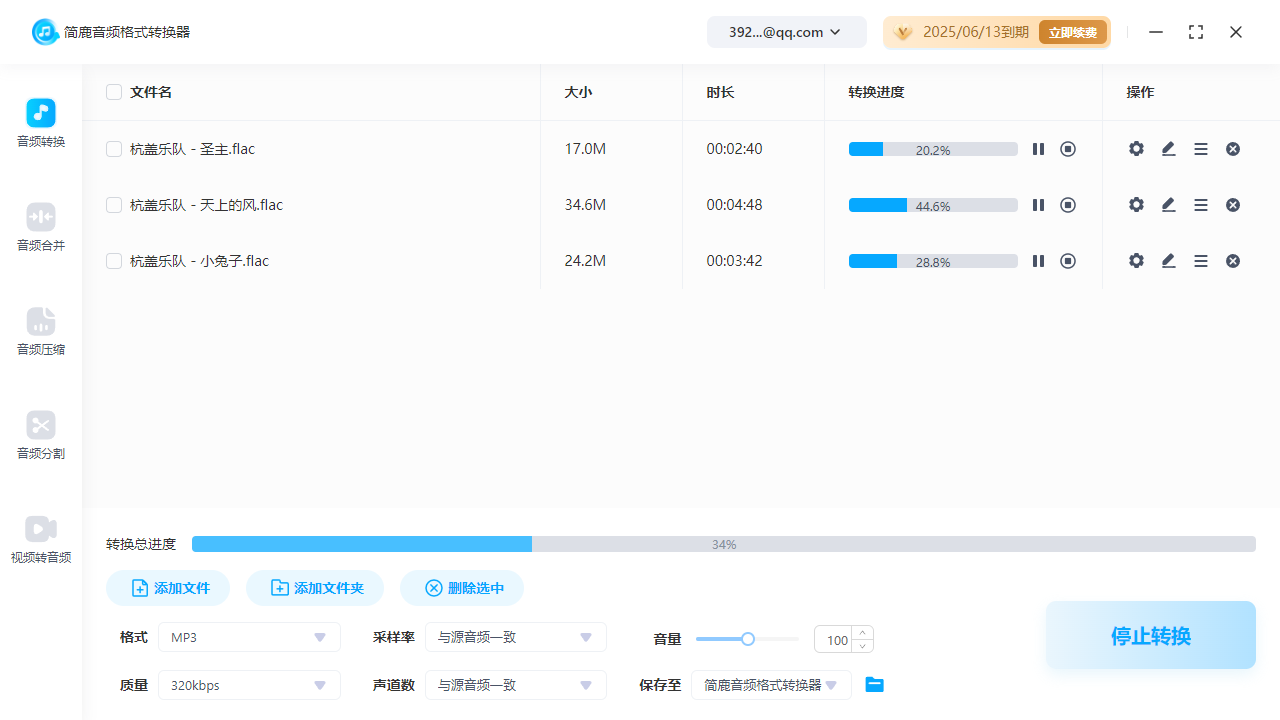1280x720 pixels.
Task: Open the 格式 dropdown showing MP3
Action: coord(248,637)
